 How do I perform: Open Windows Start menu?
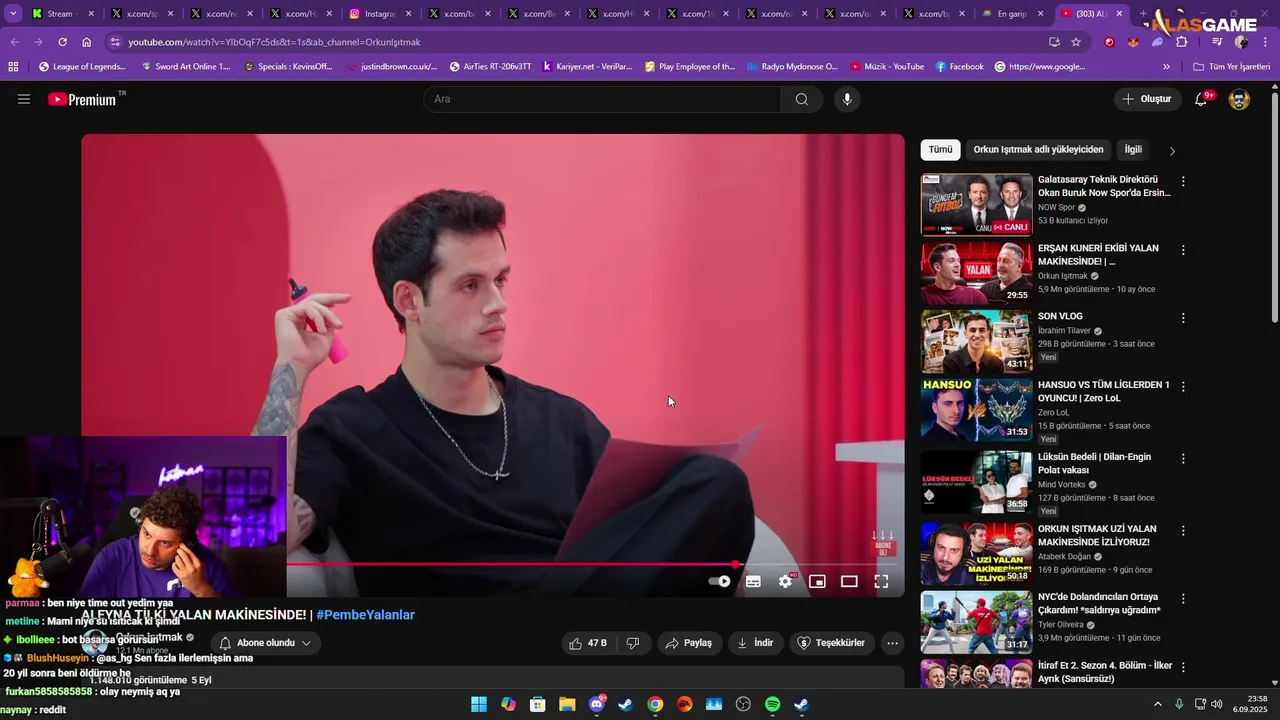click(479, 704)
